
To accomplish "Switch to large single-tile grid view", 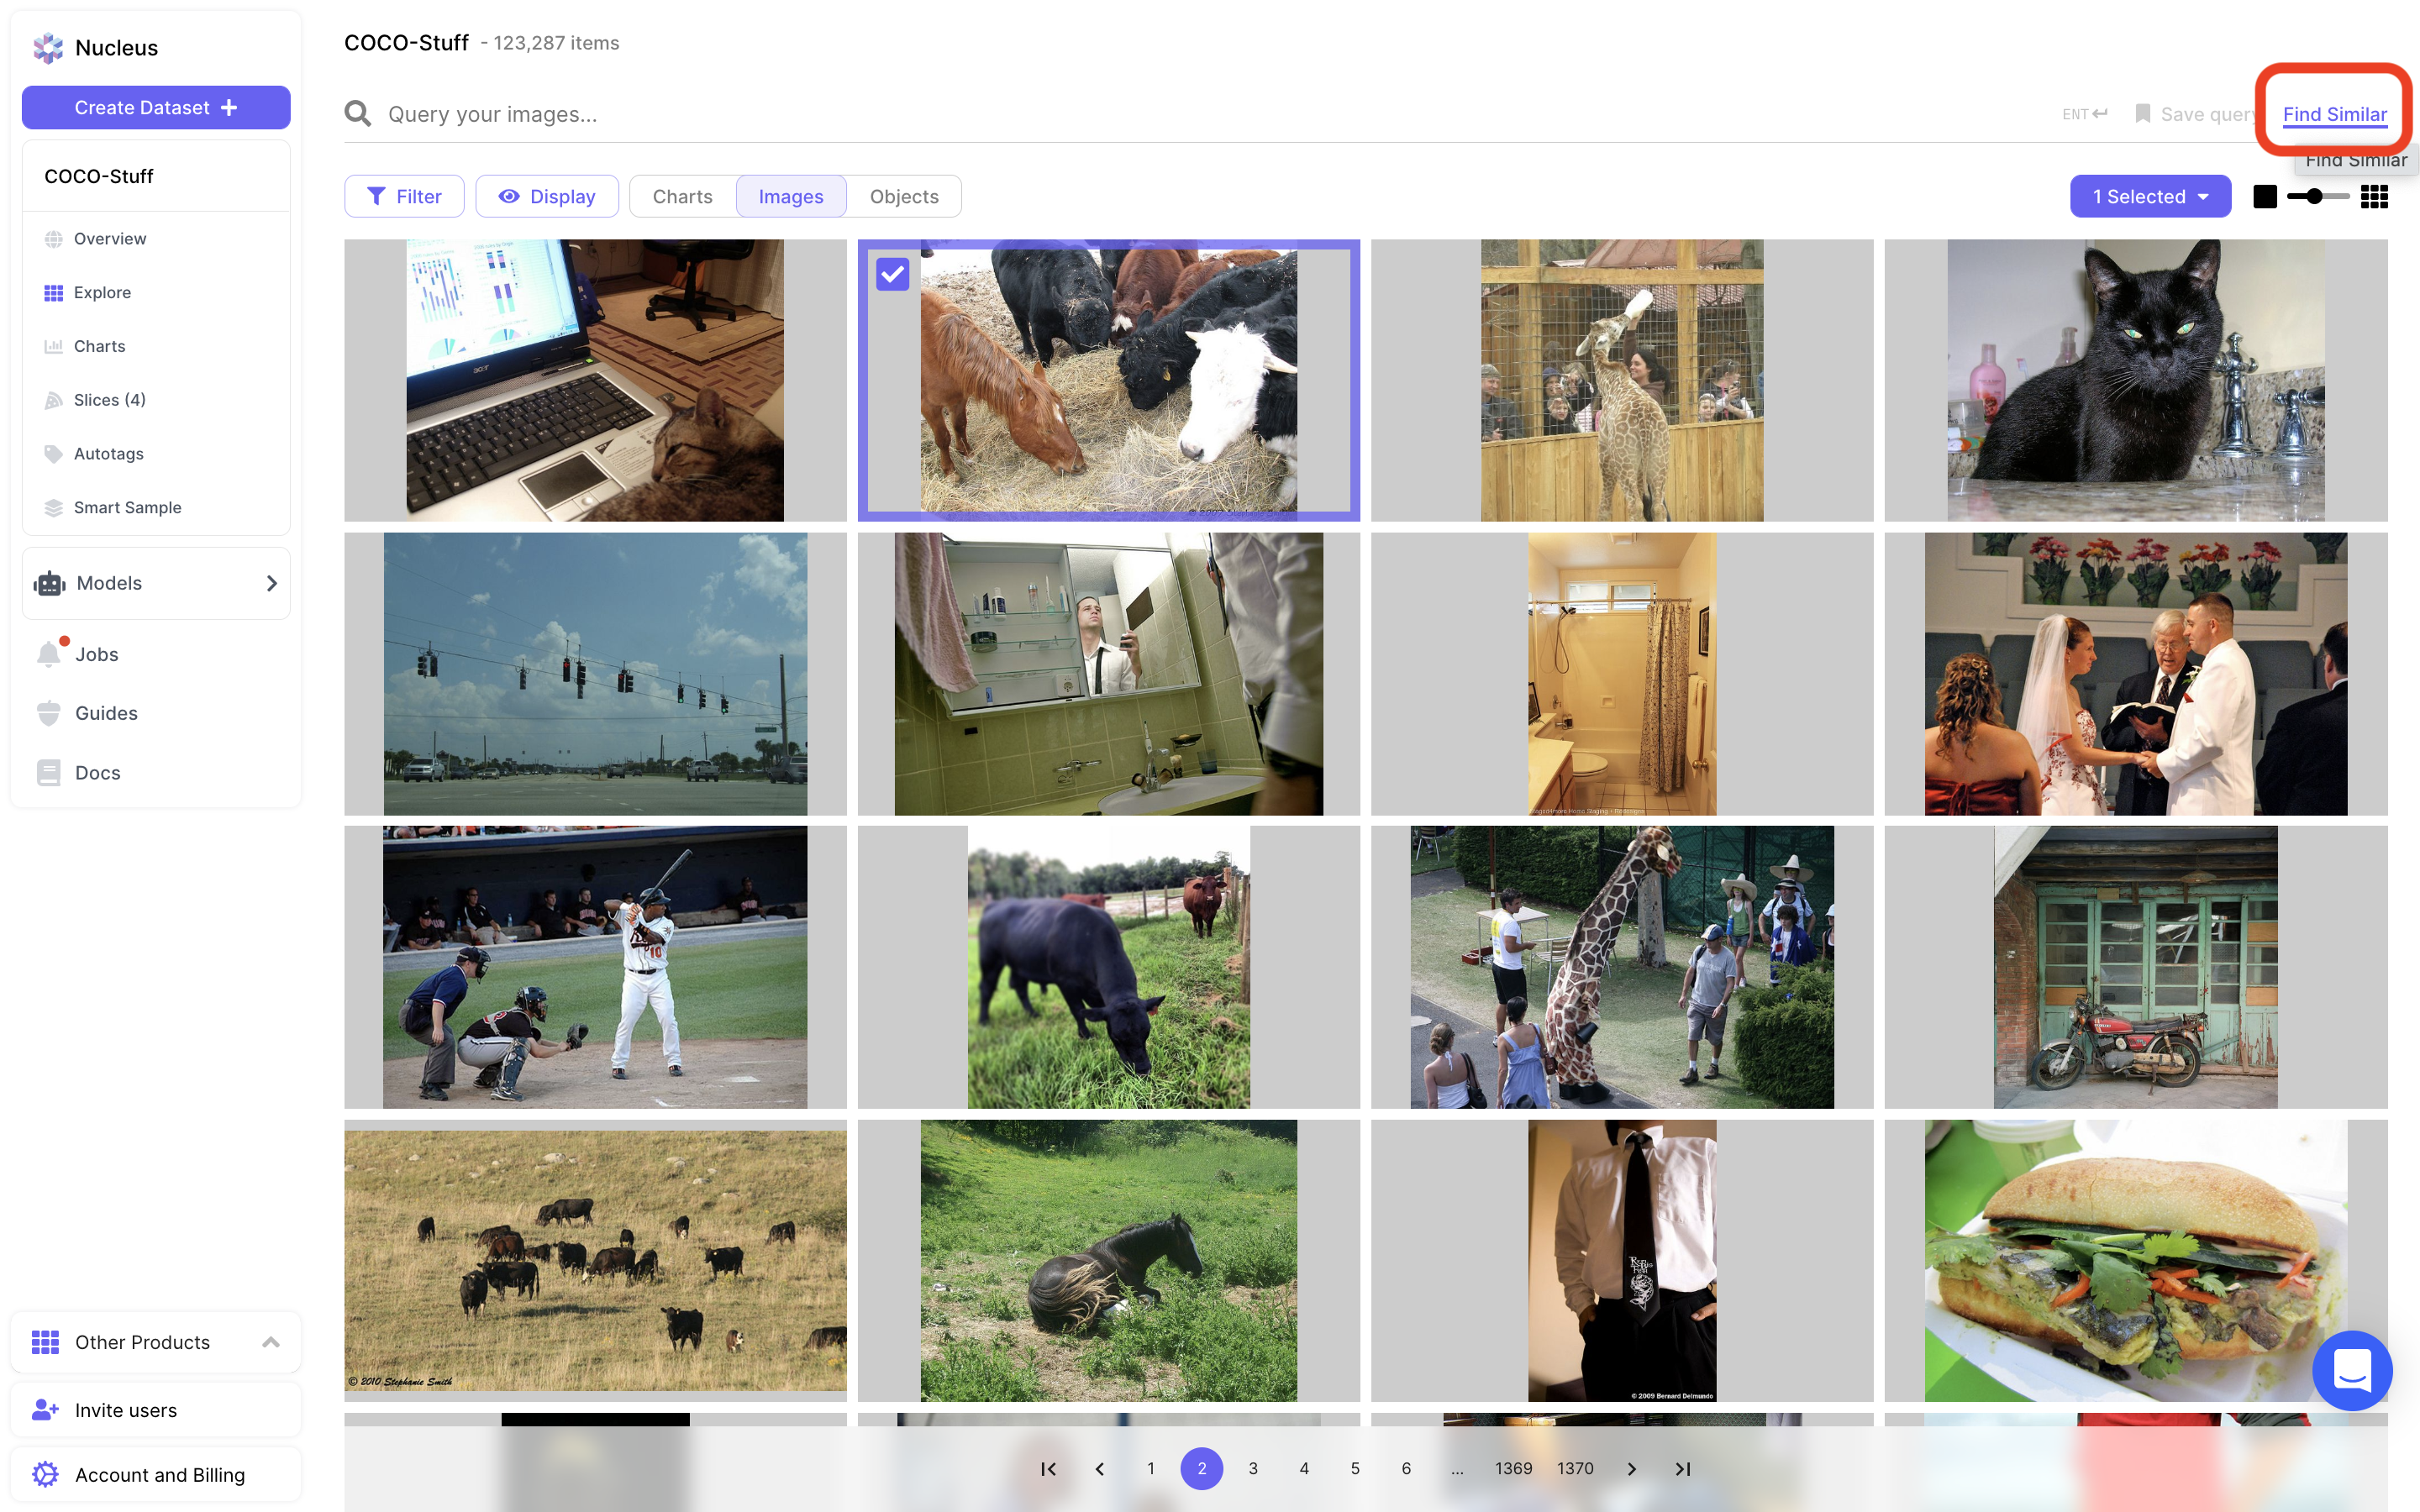I will pos(2264,197).
